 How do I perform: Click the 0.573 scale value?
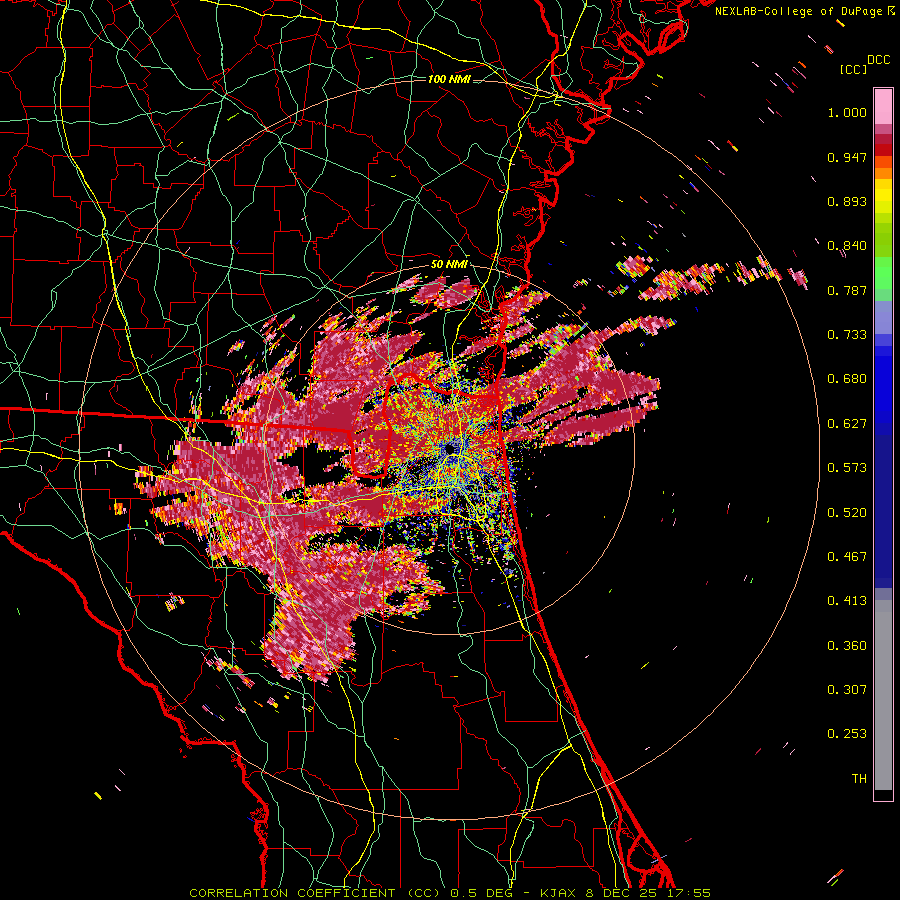pyautogui.click(x=847, y=468)
